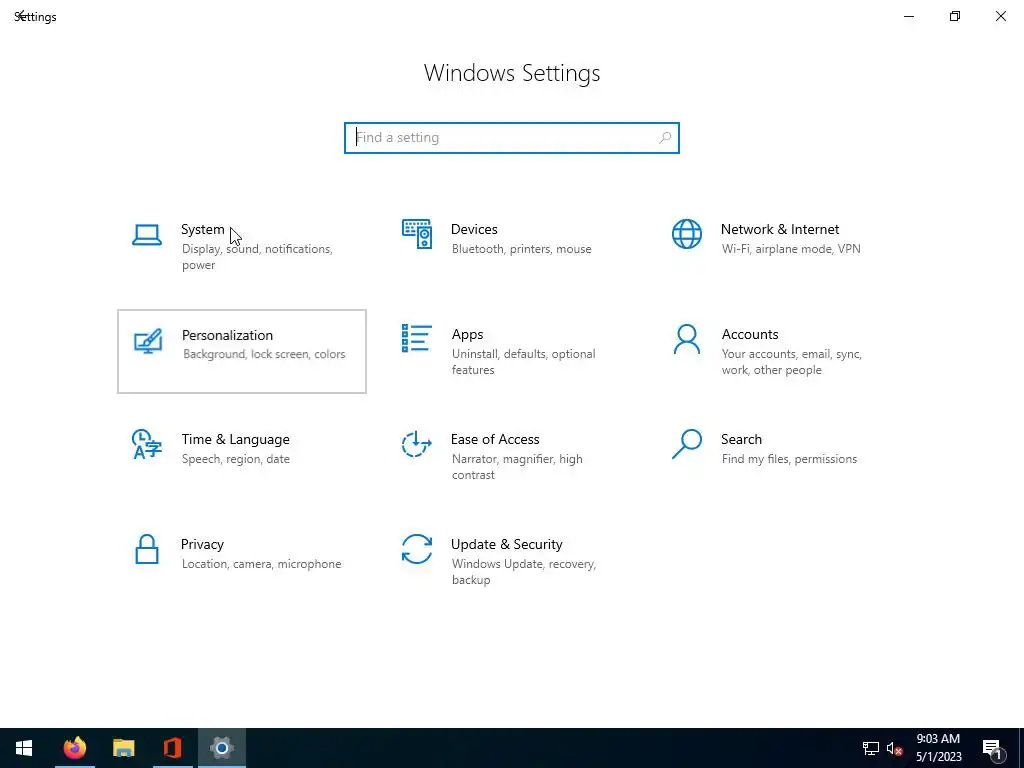This screenshot has height=768, width=1024.
Task: Click Ease of Access heading
Action: [x=495, y=440]
